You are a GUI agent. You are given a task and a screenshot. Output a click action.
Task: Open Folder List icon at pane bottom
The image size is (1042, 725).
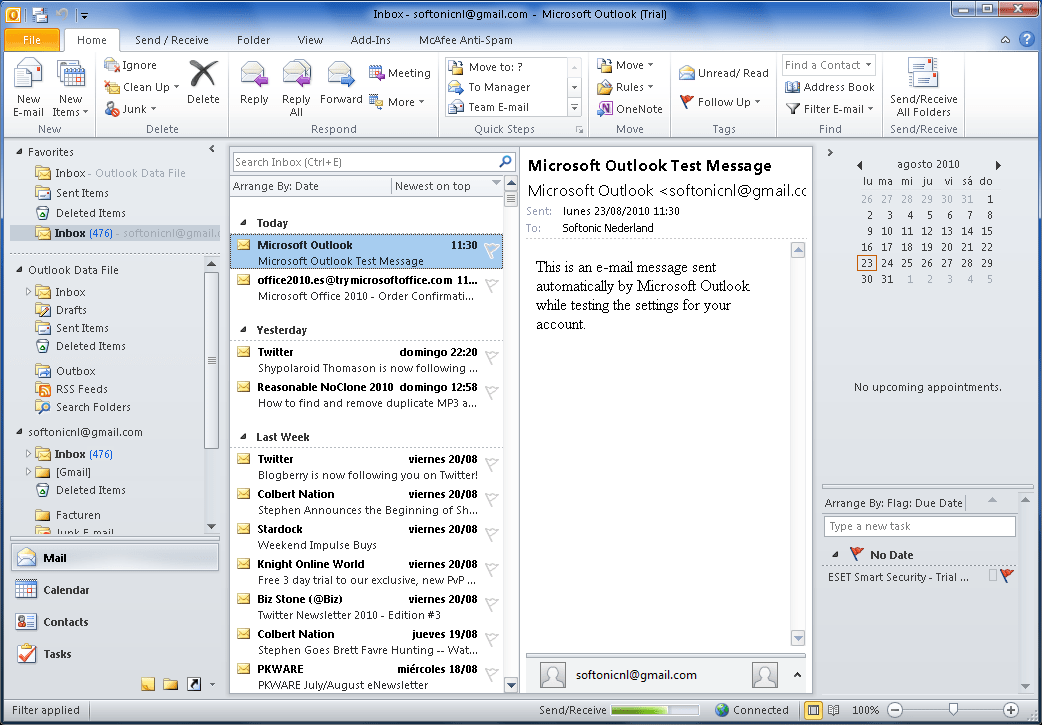tap(171, 684)
